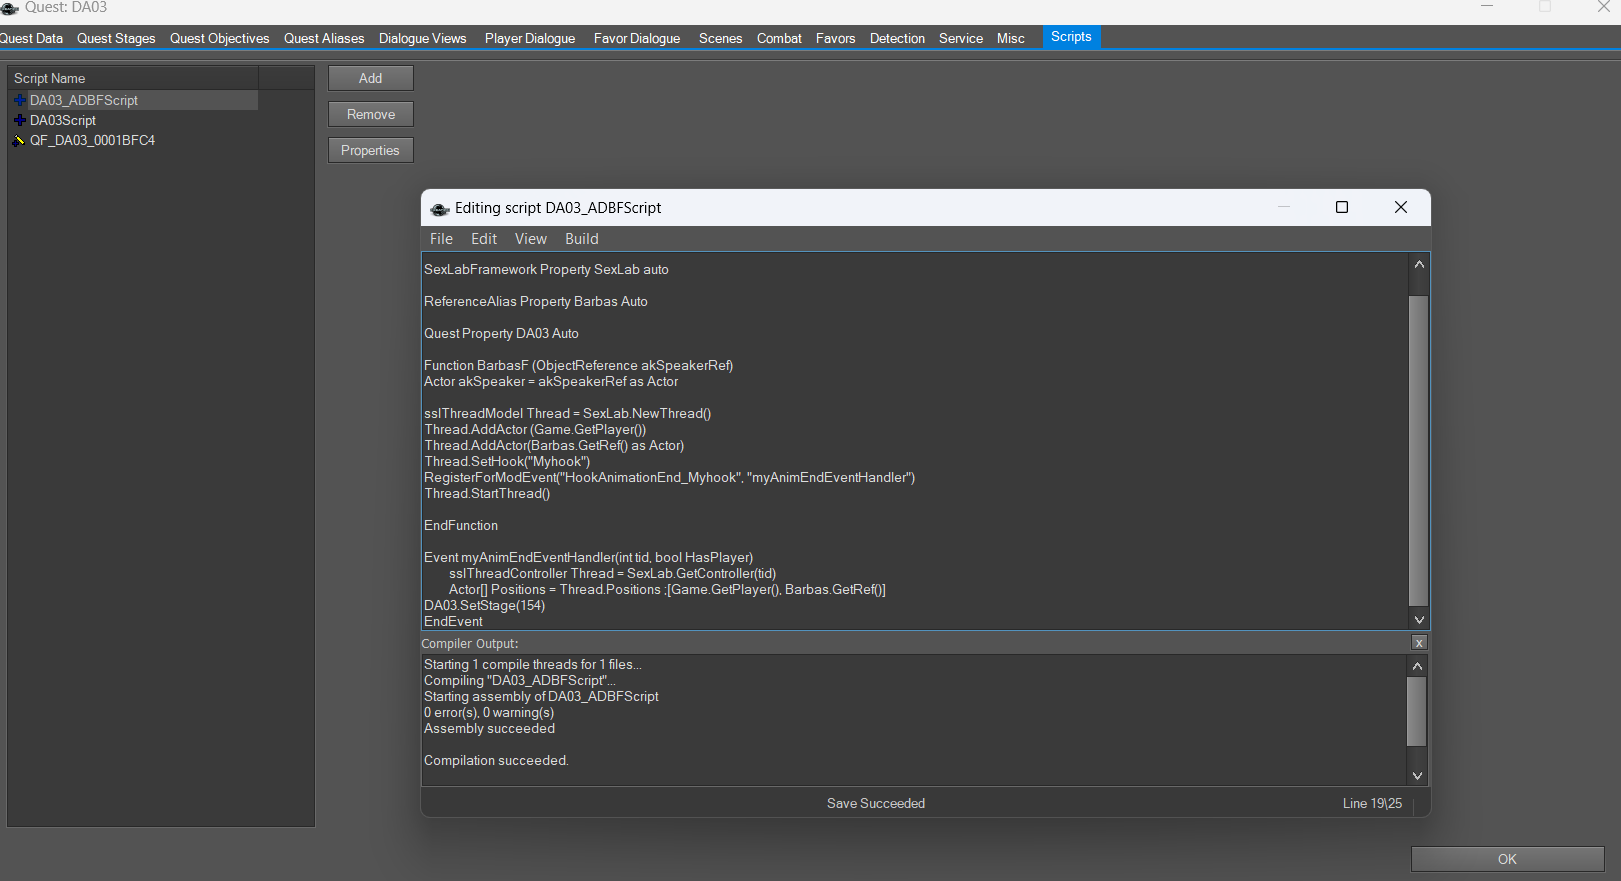This screenshot has height=881, width=1621.
Task: Switch to the Quest Objectives tab
Action: point(220,38)
